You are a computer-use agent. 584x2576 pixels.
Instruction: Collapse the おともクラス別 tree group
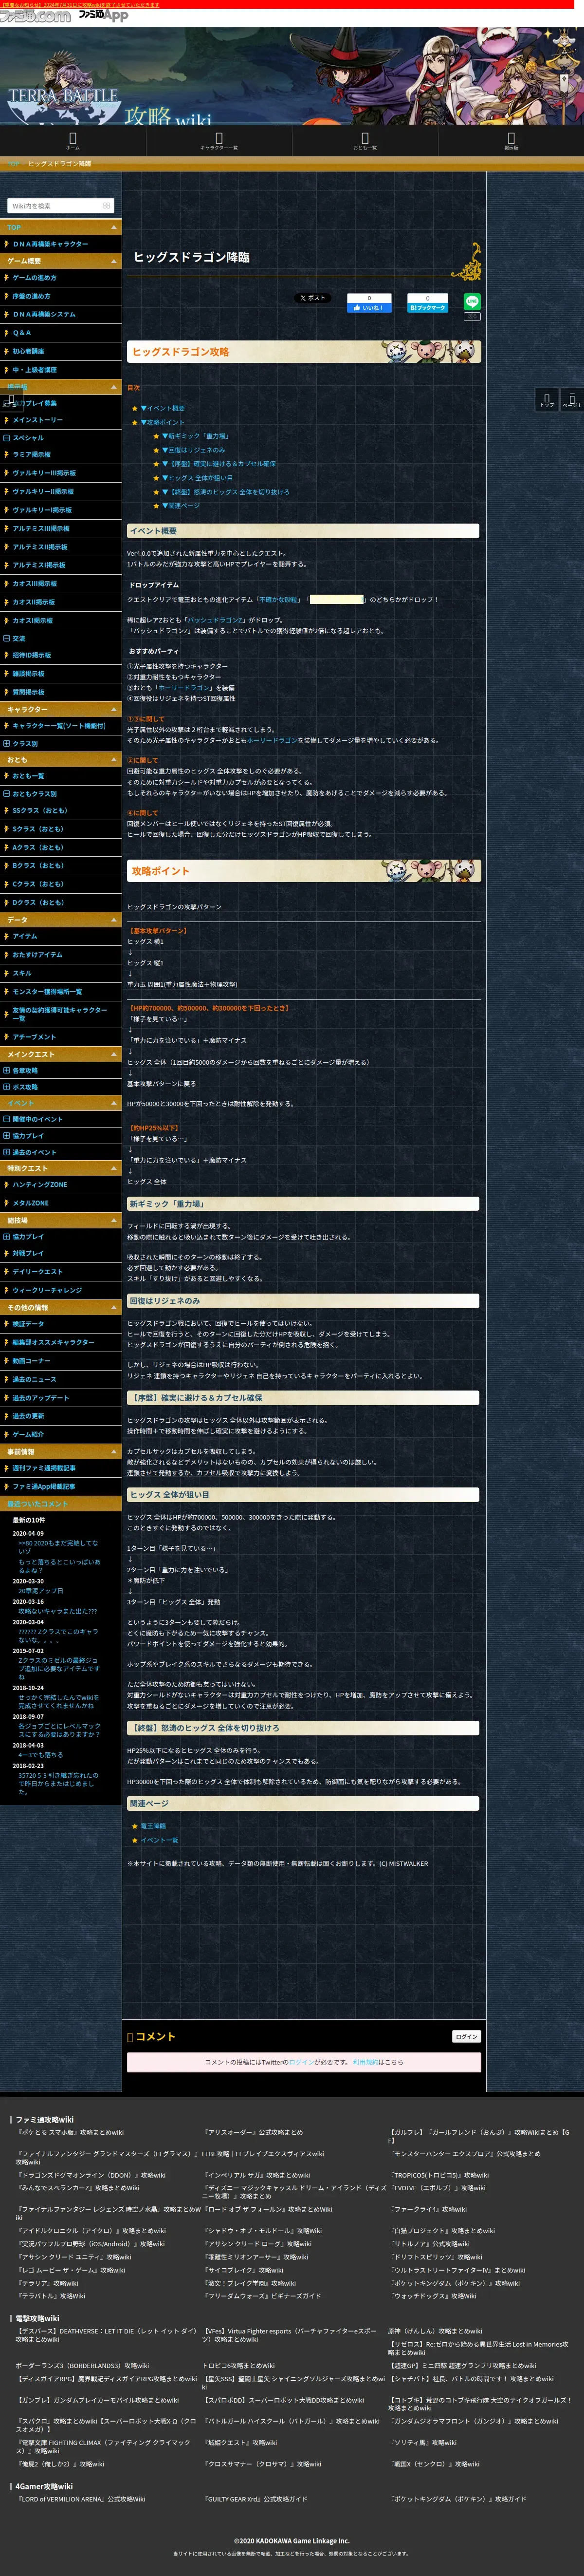[x=6, y=794]
